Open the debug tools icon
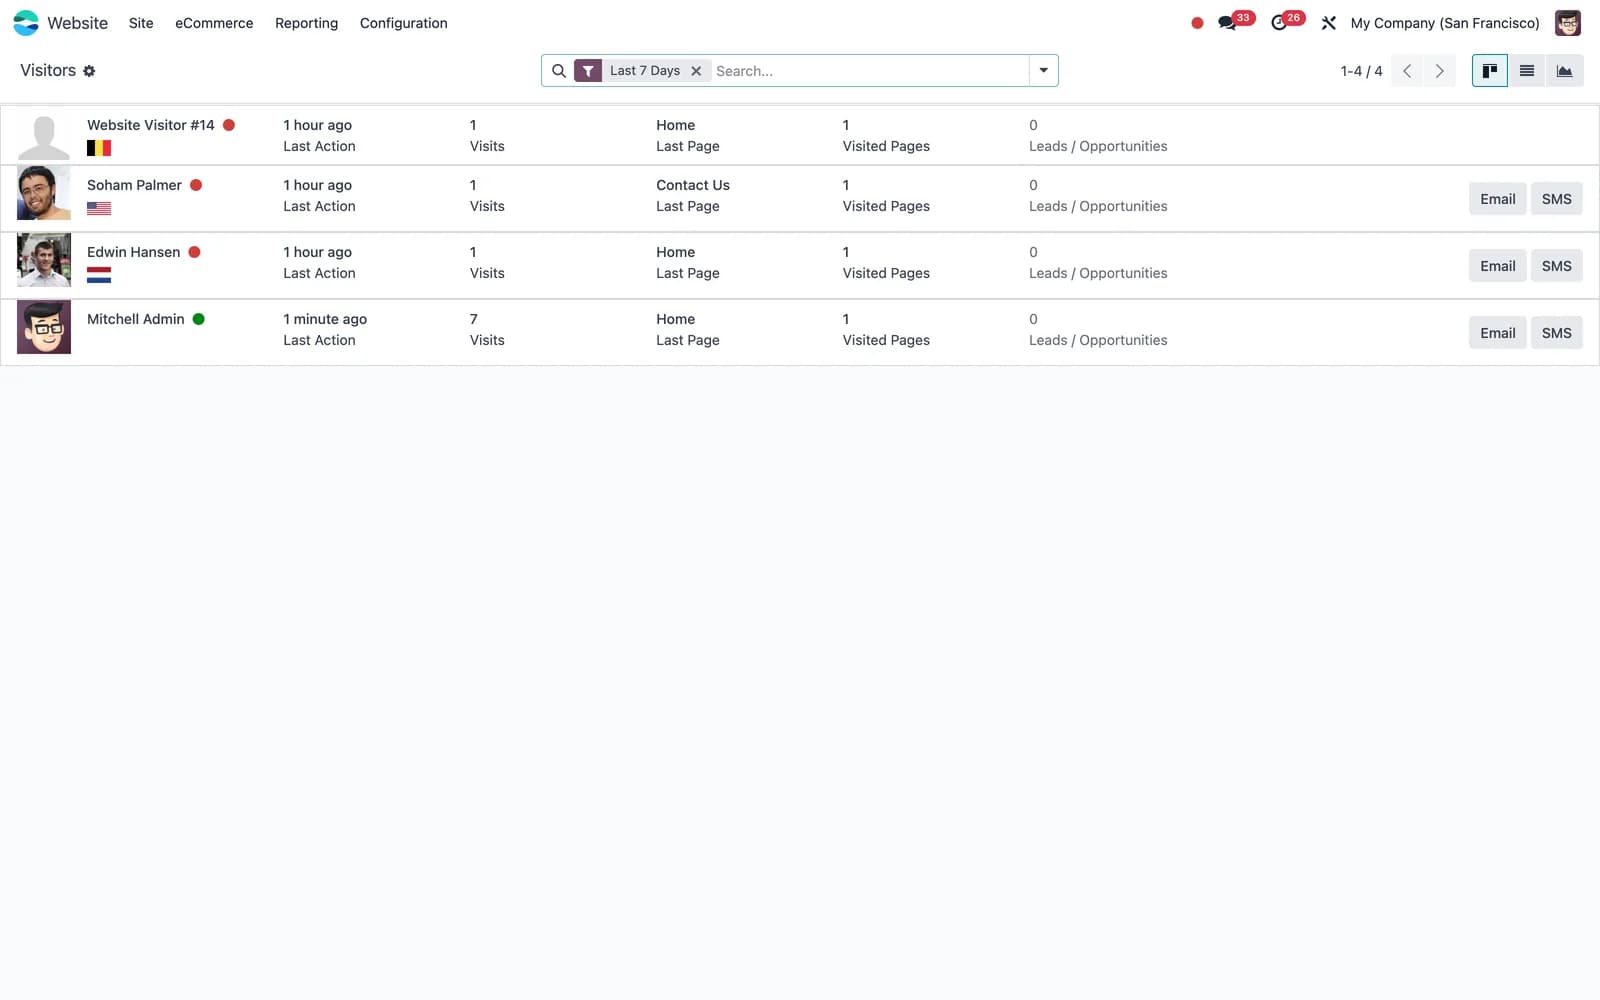The width and height of the screenshot is (1600, 1000). click(1329, 23)
